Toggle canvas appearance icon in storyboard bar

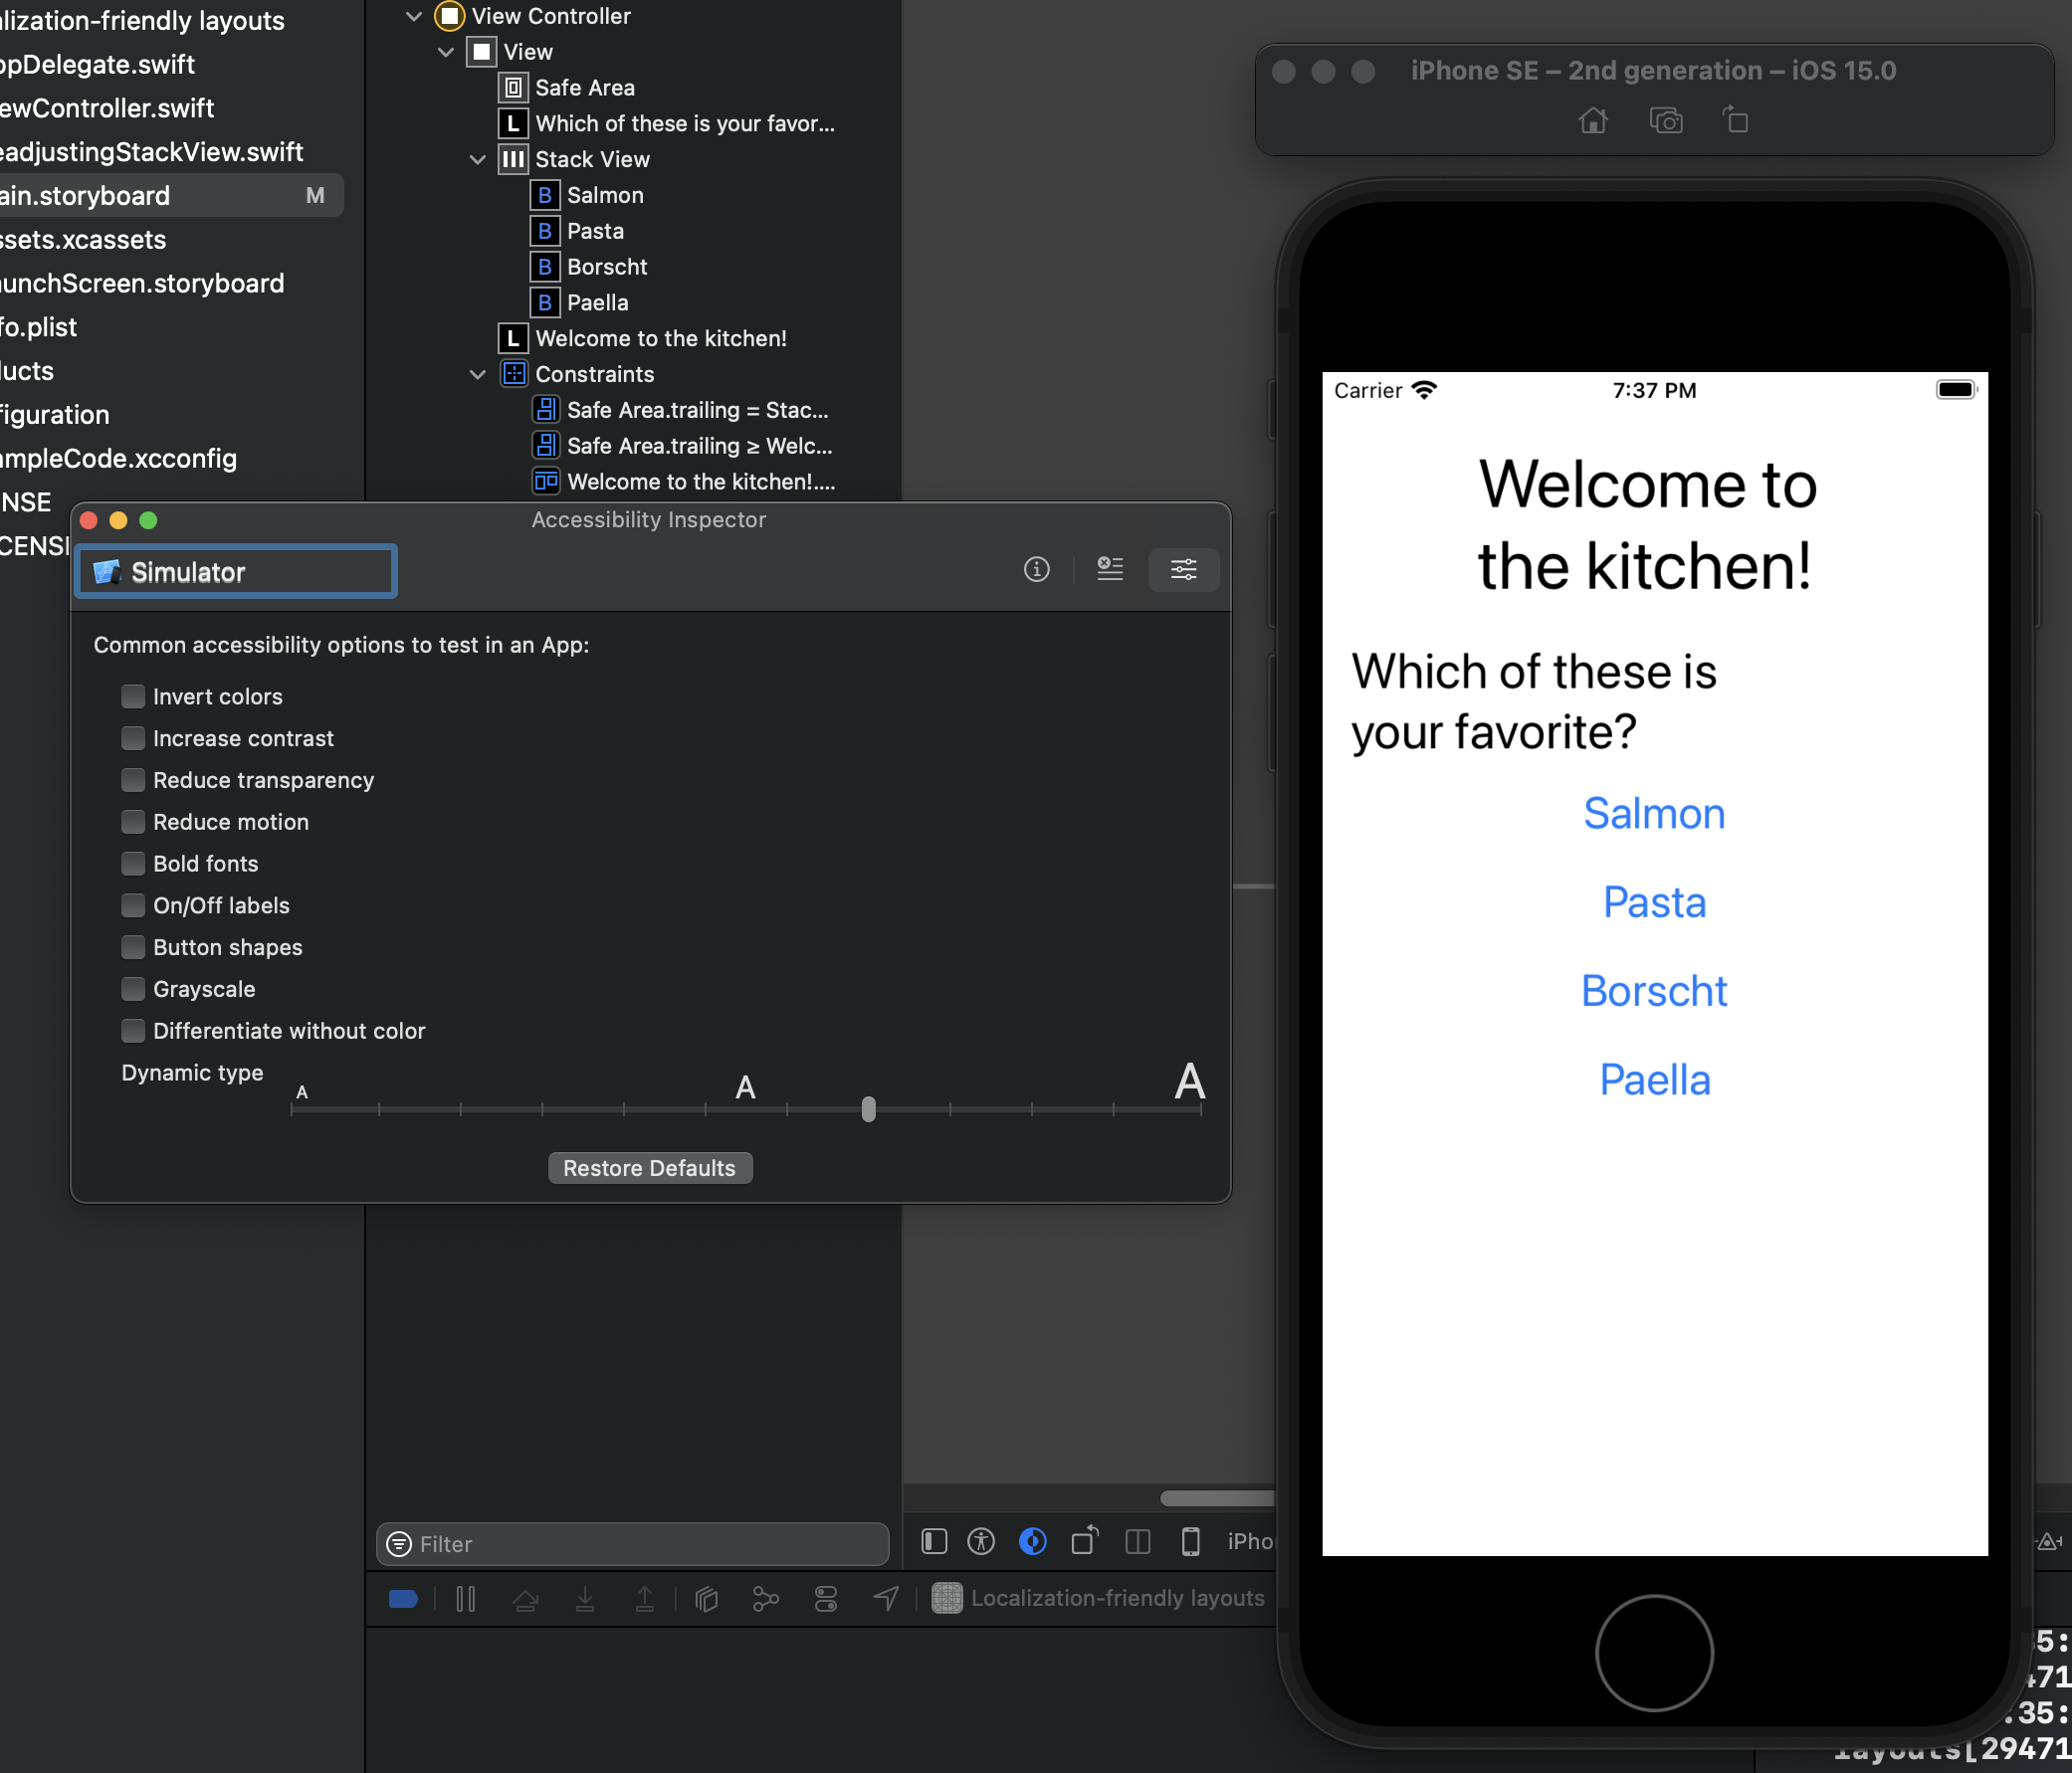1033,1542
